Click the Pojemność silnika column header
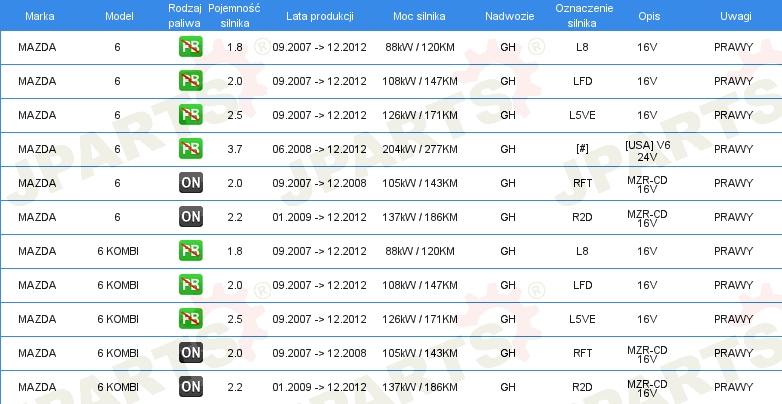This screenshot has width=782, height=404. 234,15
